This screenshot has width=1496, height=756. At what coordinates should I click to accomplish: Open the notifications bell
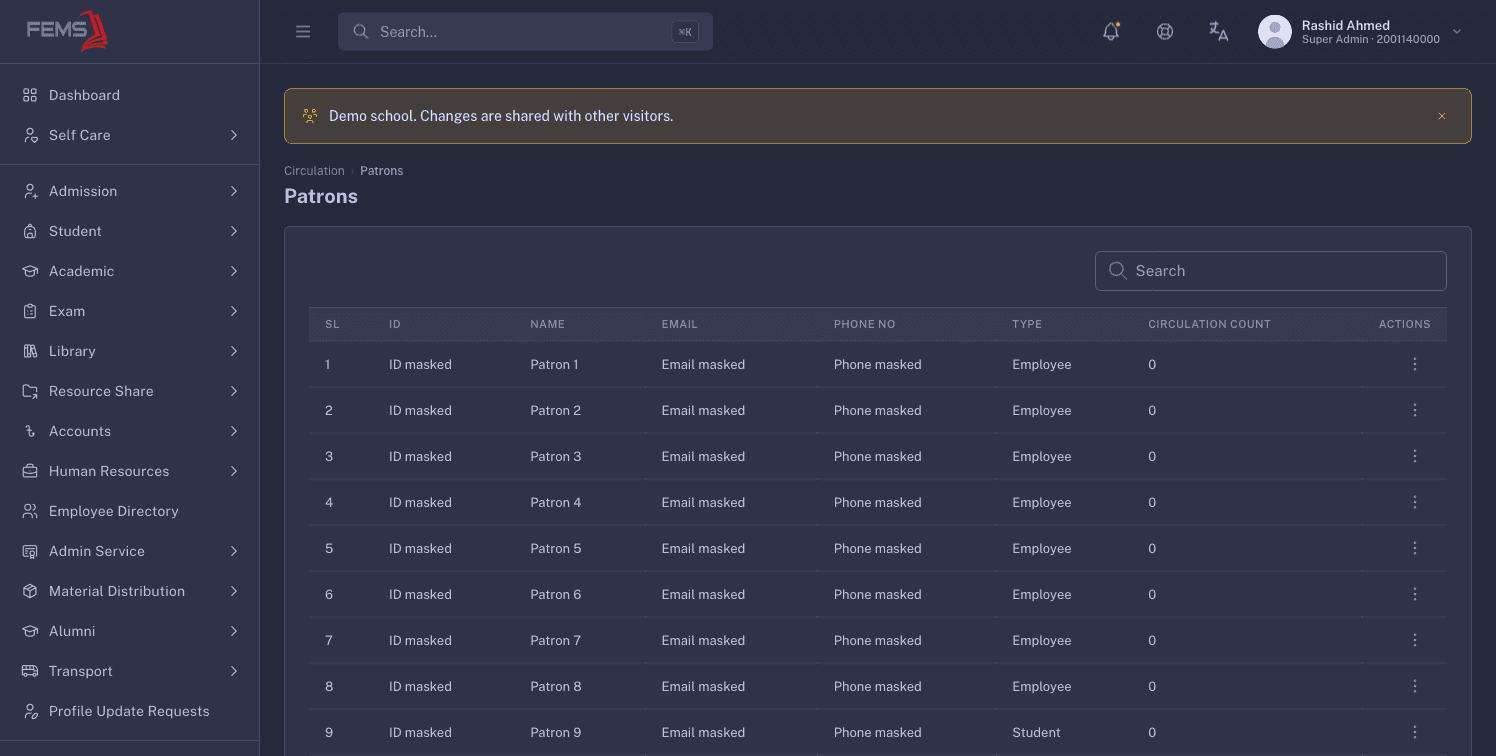[x=1111, y=31]
